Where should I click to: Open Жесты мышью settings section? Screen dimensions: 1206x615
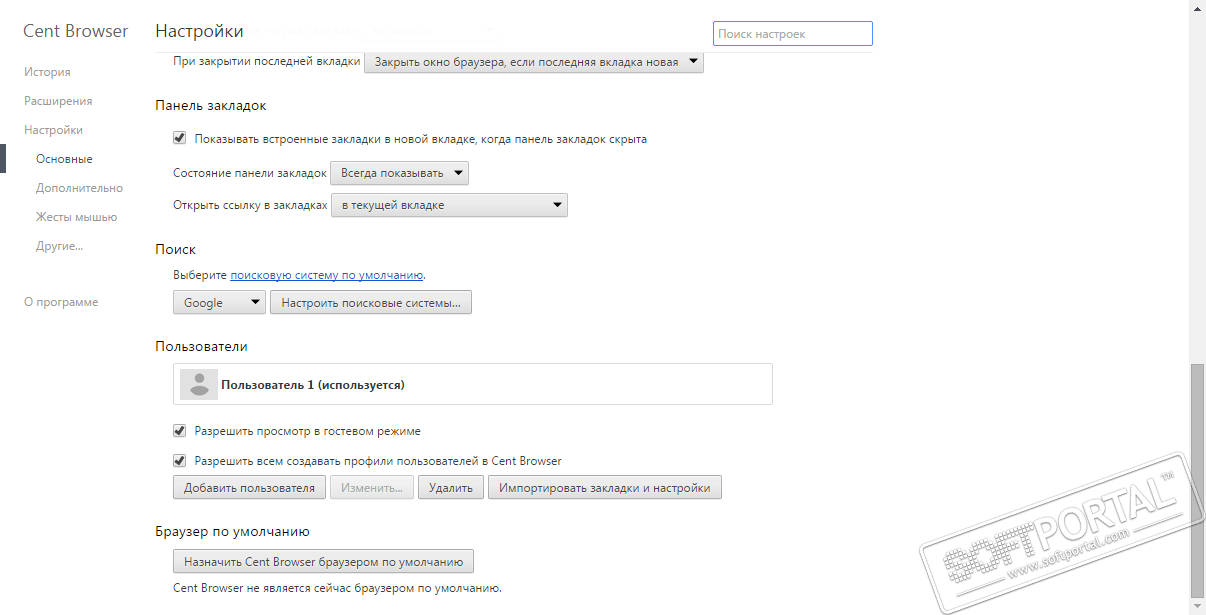tap(76, 217)
